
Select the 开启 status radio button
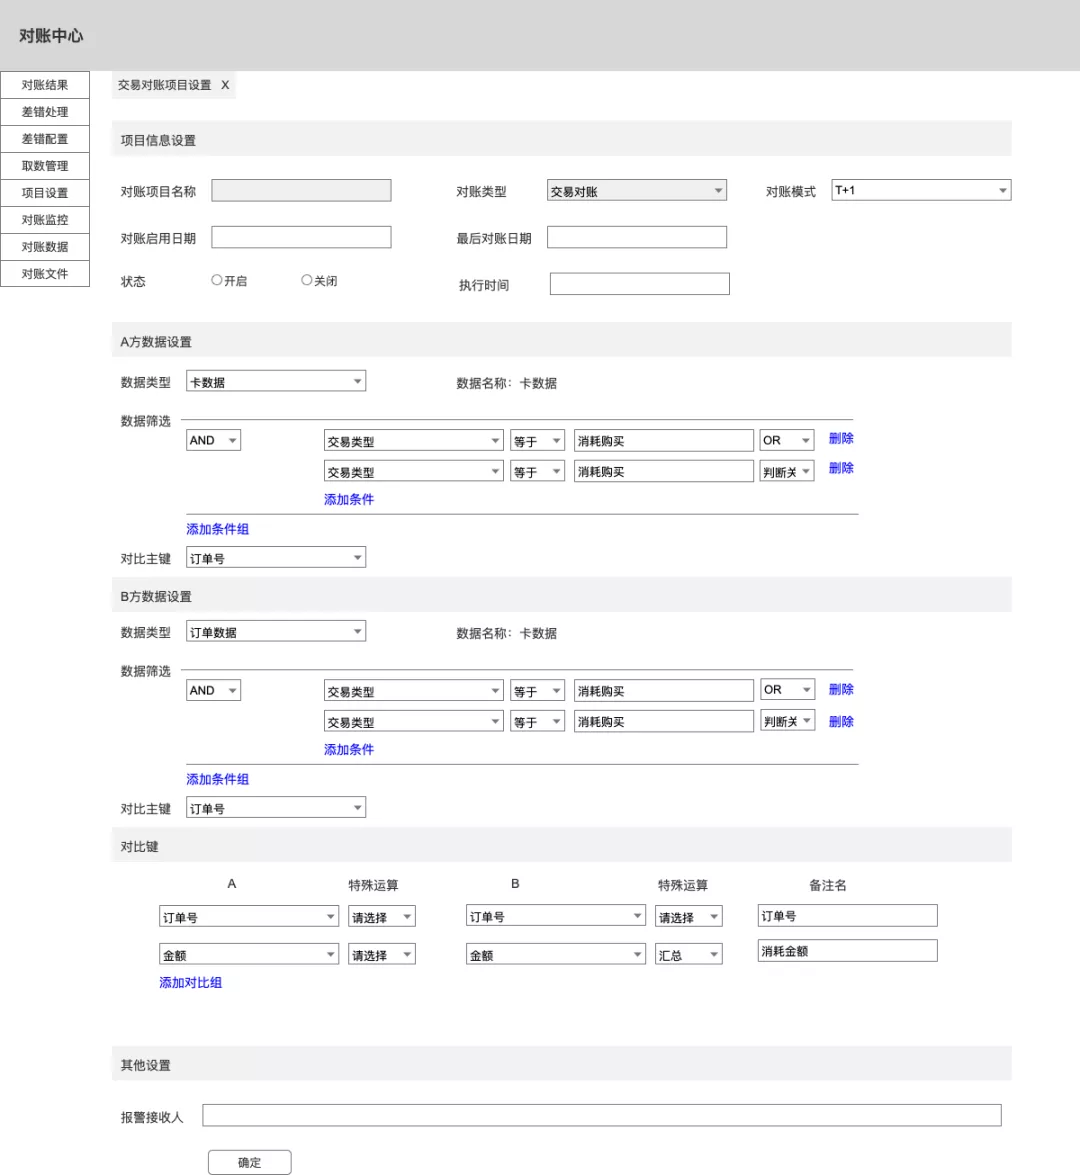click(x=217, y=280)
